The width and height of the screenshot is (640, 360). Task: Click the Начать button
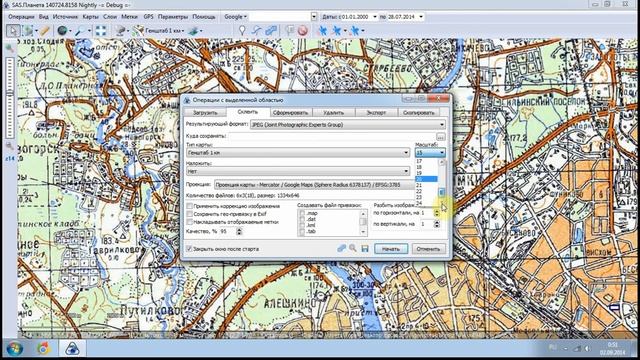[x=391, y=249]
